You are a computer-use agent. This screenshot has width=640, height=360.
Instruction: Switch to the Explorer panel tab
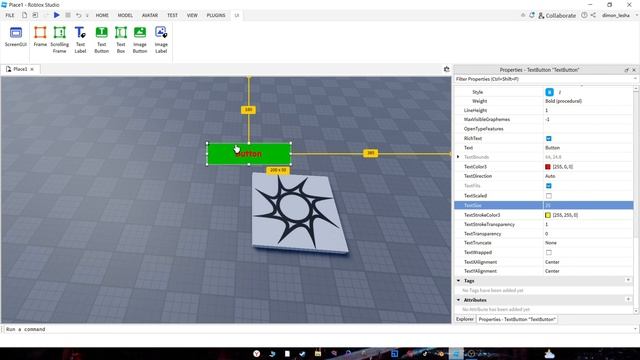464,319
